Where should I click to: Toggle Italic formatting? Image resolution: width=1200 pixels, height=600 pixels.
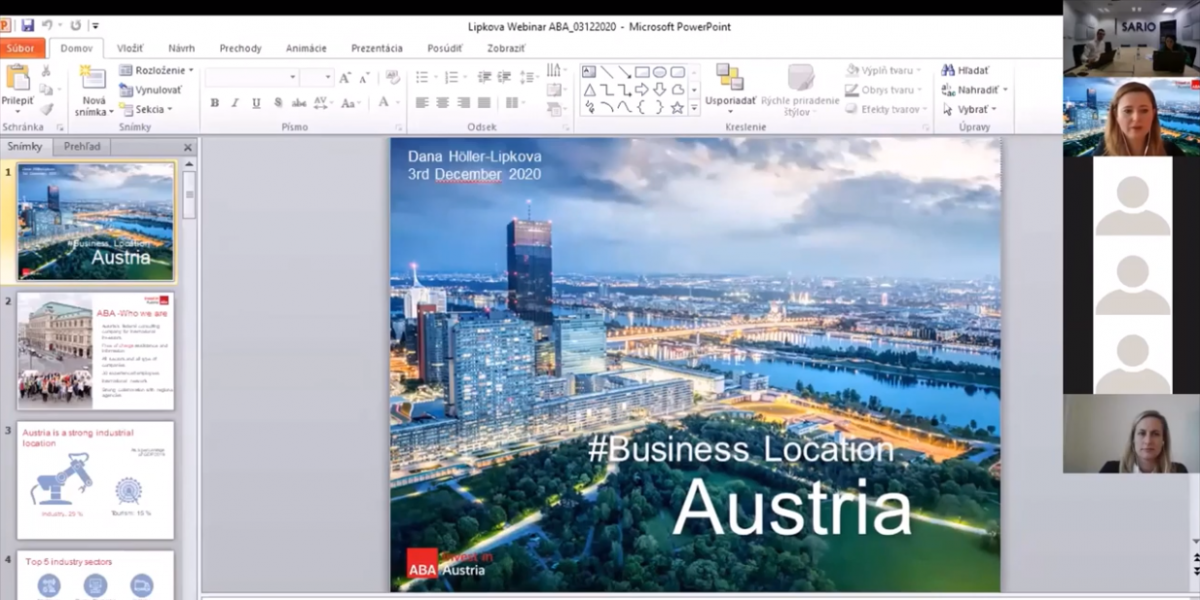[235, 103]
